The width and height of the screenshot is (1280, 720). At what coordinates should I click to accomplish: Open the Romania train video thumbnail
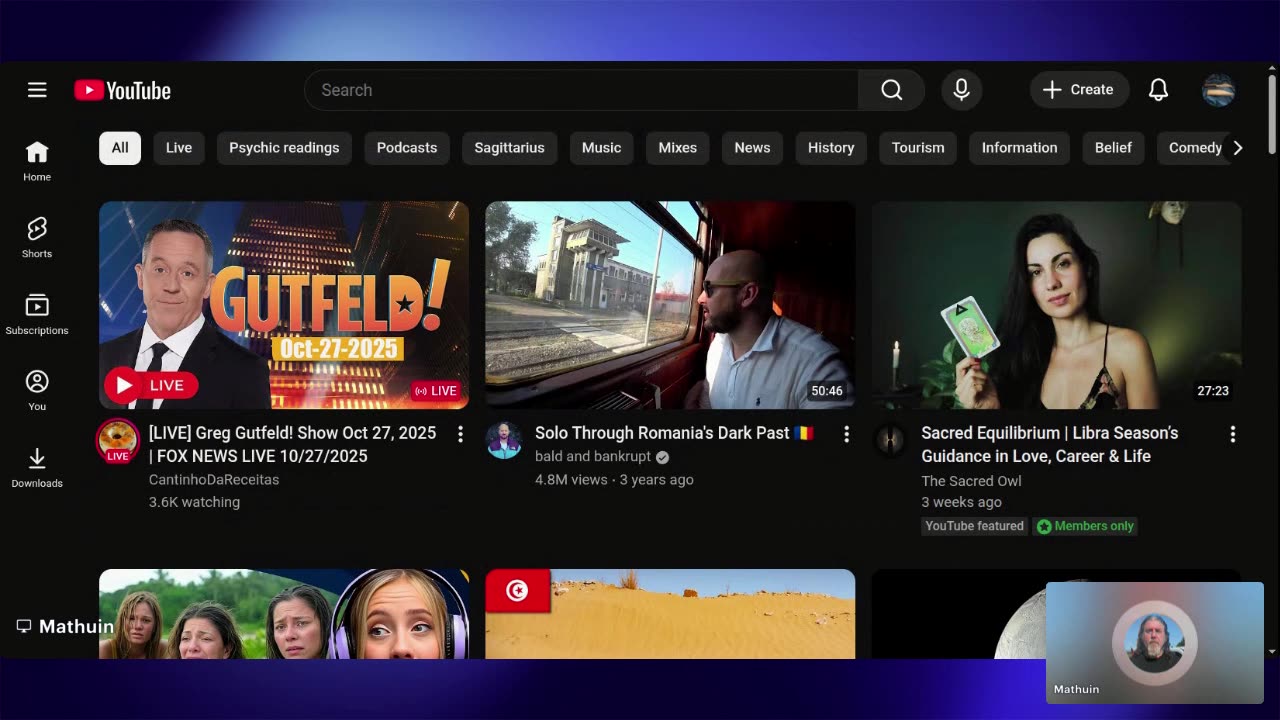coord(670,305)
